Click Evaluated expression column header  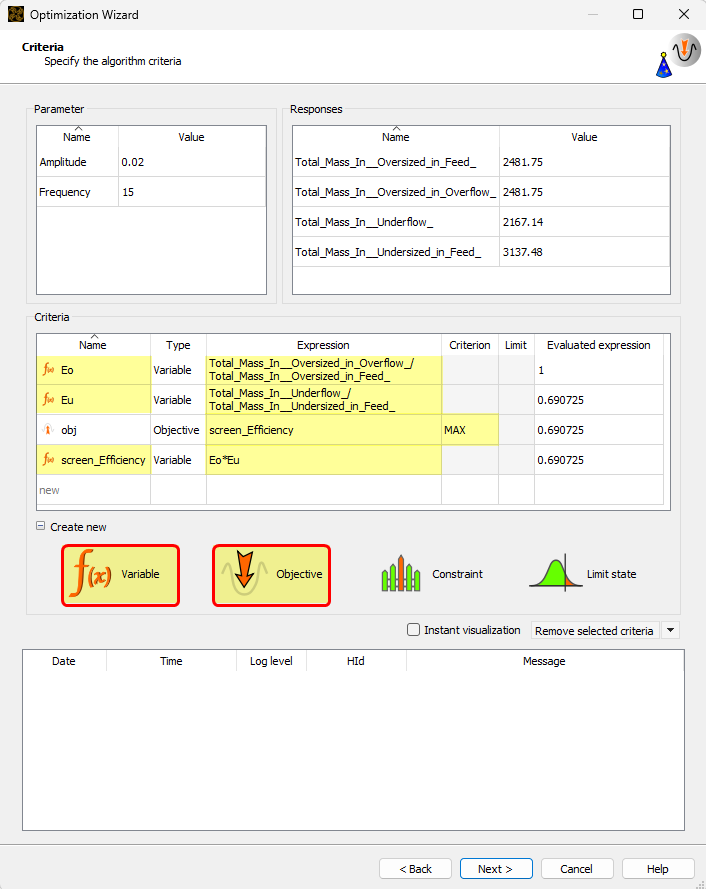599,345
